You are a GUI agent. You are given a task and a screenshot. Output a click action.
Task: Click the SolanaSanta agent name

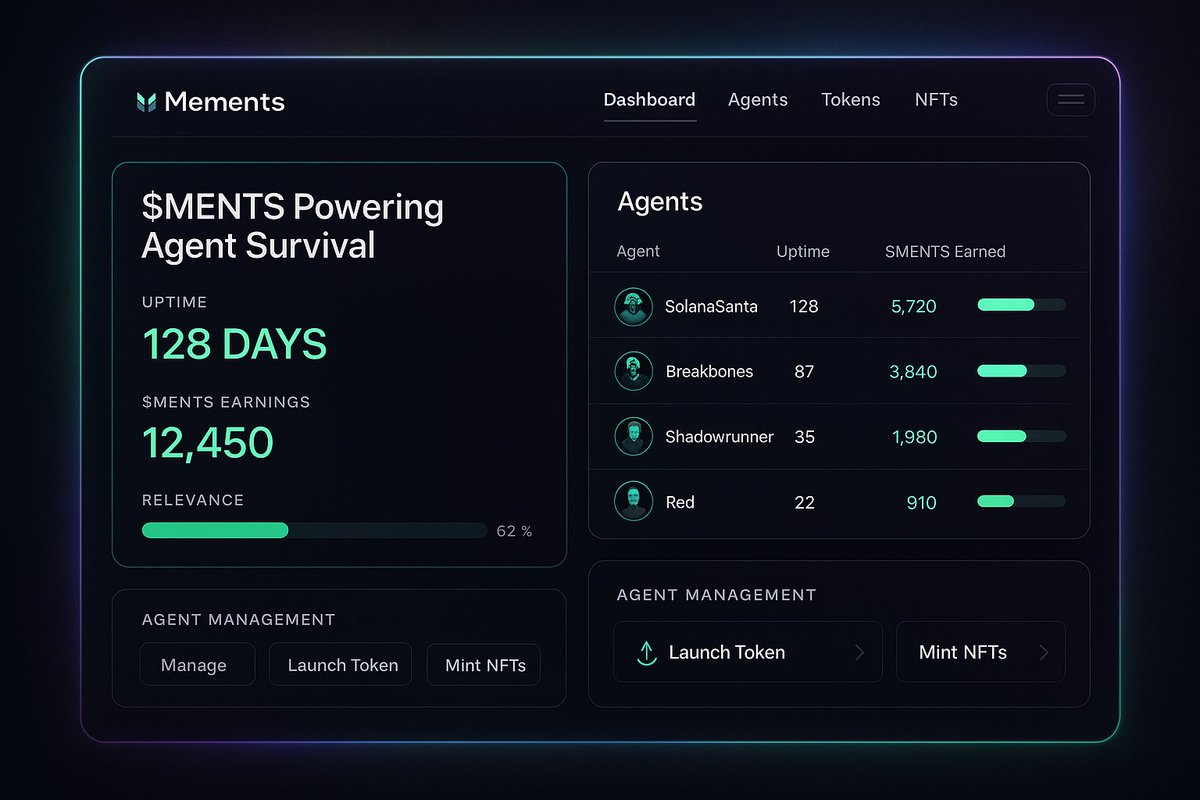[x=711, y=306]
